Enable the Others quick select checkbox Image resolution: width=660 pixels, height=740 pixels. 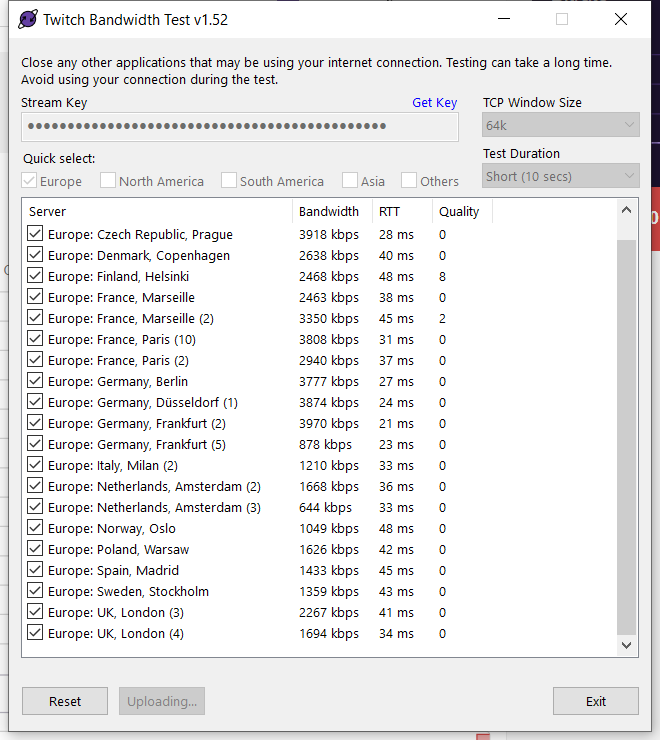tap(409, 180)
